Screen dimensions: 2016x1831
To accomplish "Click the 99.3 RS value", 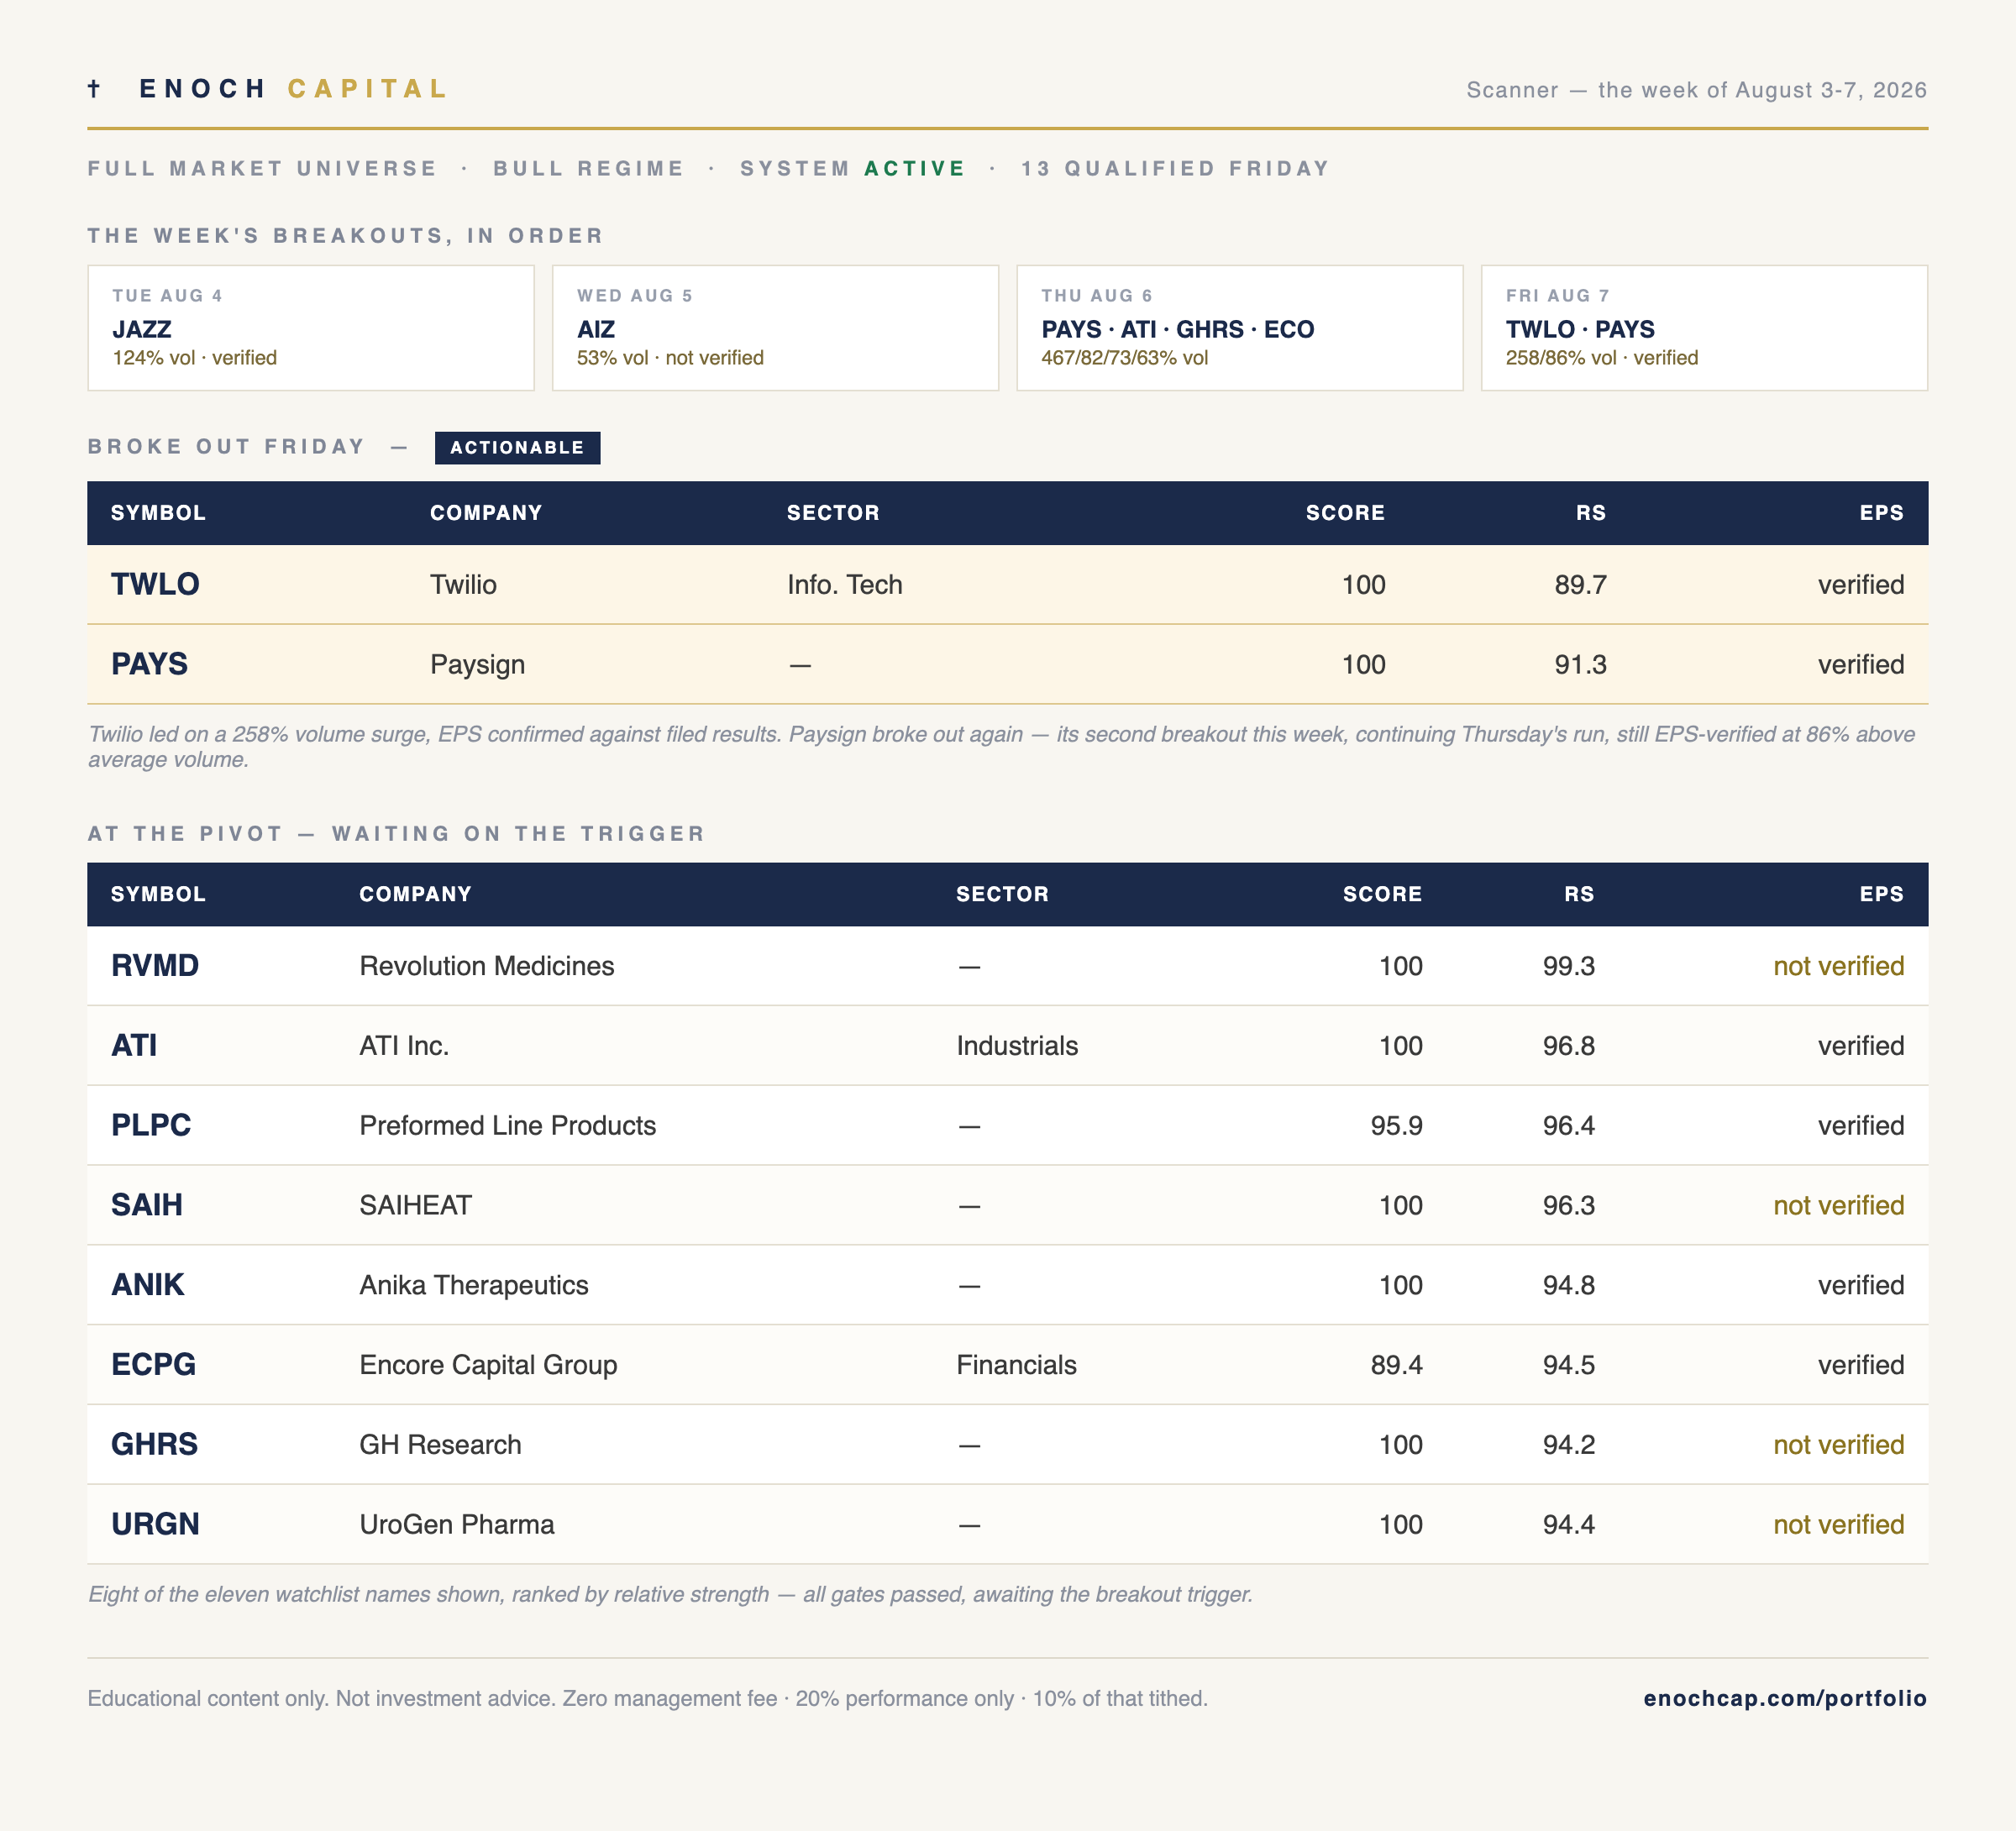I will click(1568, 966).
